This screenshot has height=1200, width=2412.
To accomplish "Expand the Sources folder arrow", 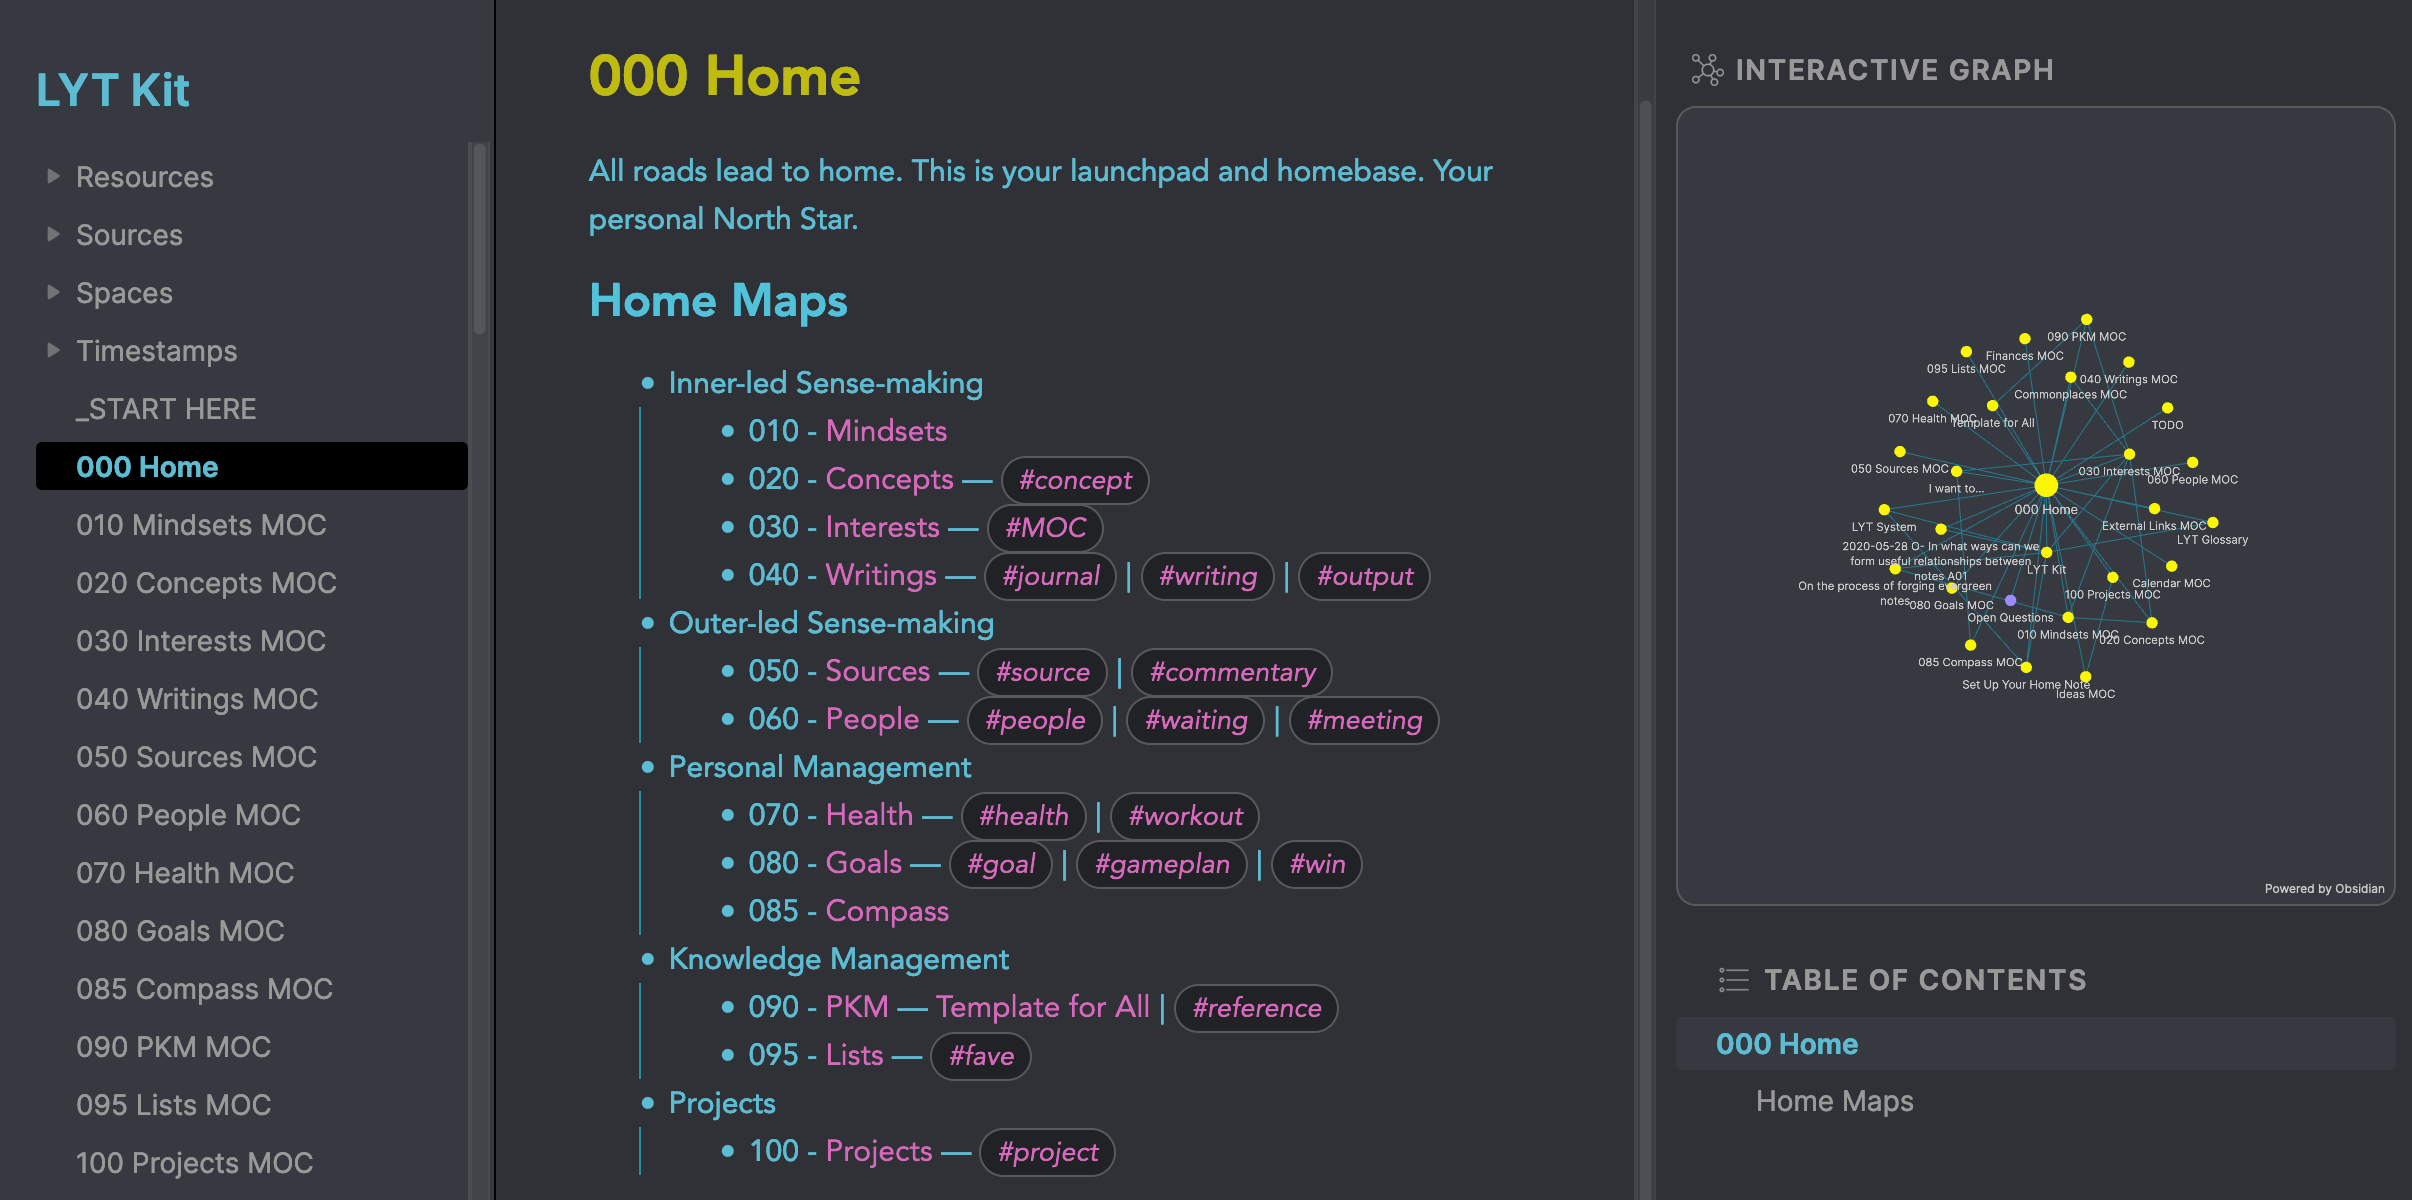I will (54, 234).
